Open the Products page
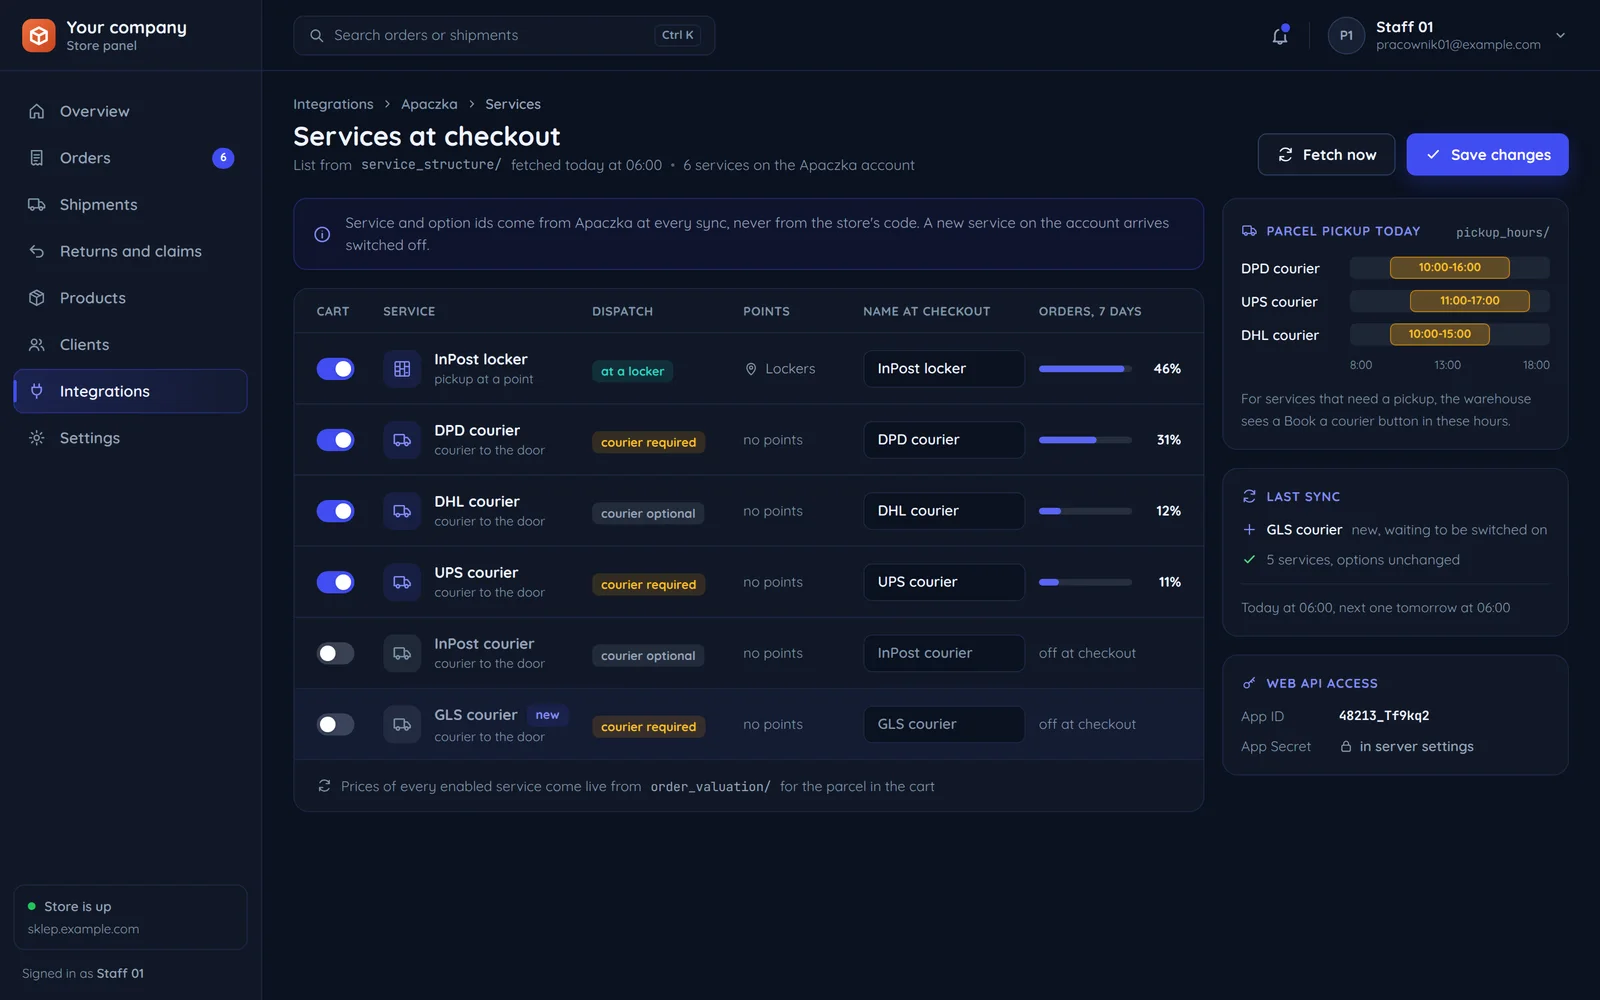The height and width of the screenshot is (1000, 1600). (x=130, y=298)
